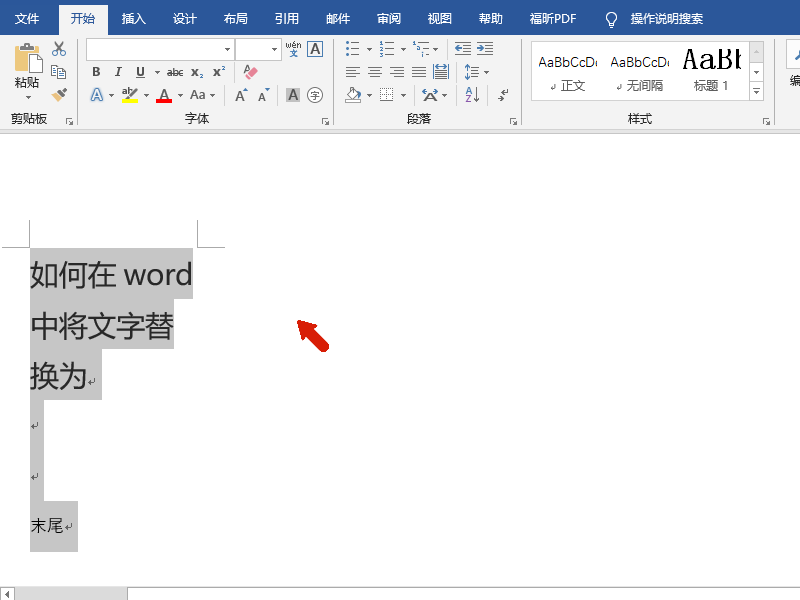Open underline style dropdown arrow
This screenshot has height=600, width=800.
click(157, 72)
